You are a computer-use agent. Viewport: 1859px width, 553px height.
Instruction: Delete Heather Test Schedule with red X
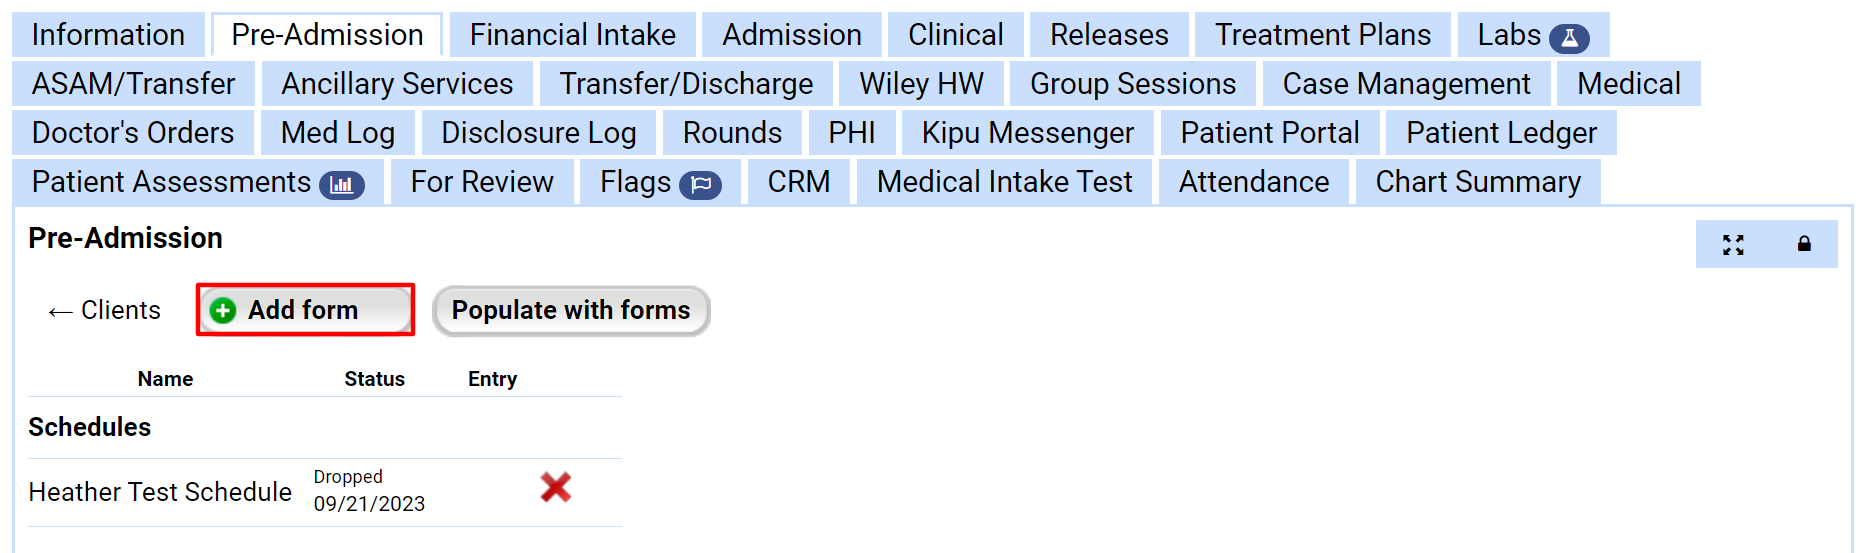click(x=556, y=488)
